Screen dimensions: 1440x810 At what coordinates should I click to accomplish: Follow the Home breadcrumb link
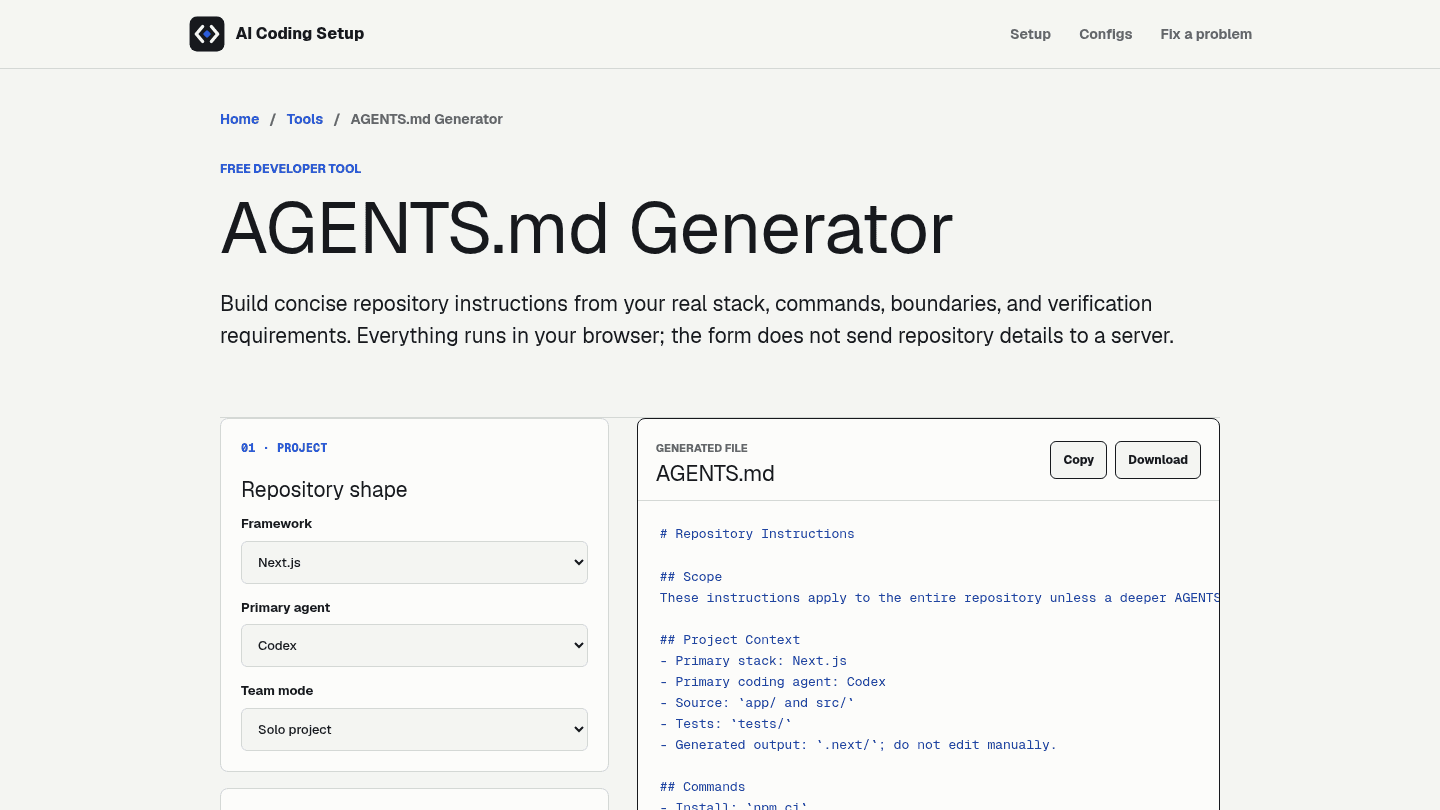pyautogui.click(x=240, y=119)
